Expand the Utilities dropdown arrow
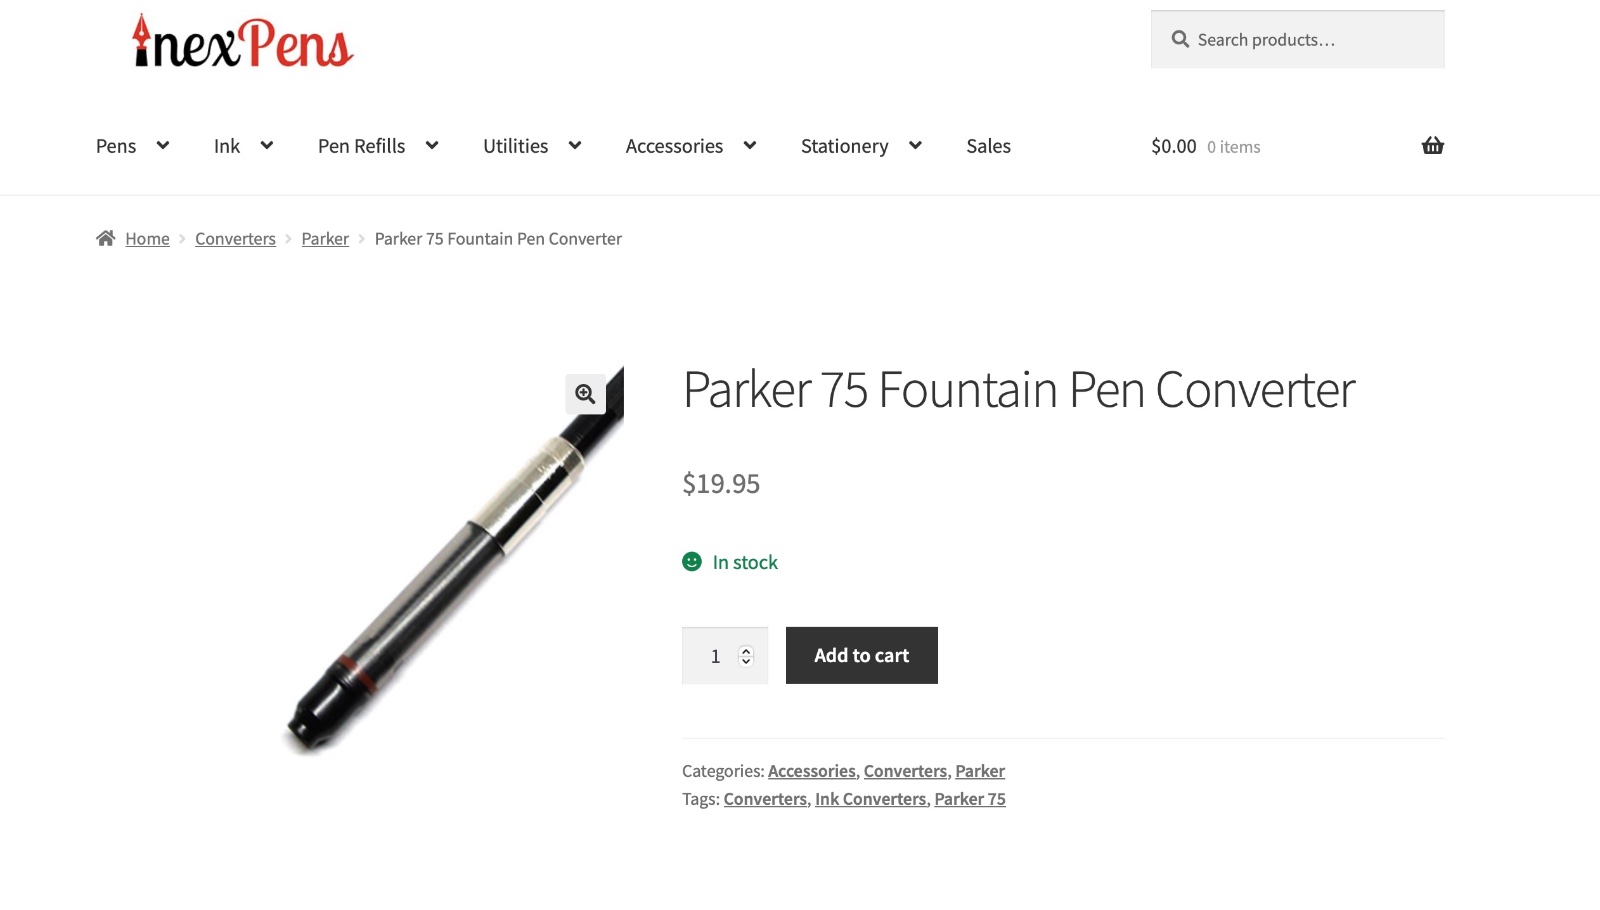1600x910 pixels. [x=575, y=146]
